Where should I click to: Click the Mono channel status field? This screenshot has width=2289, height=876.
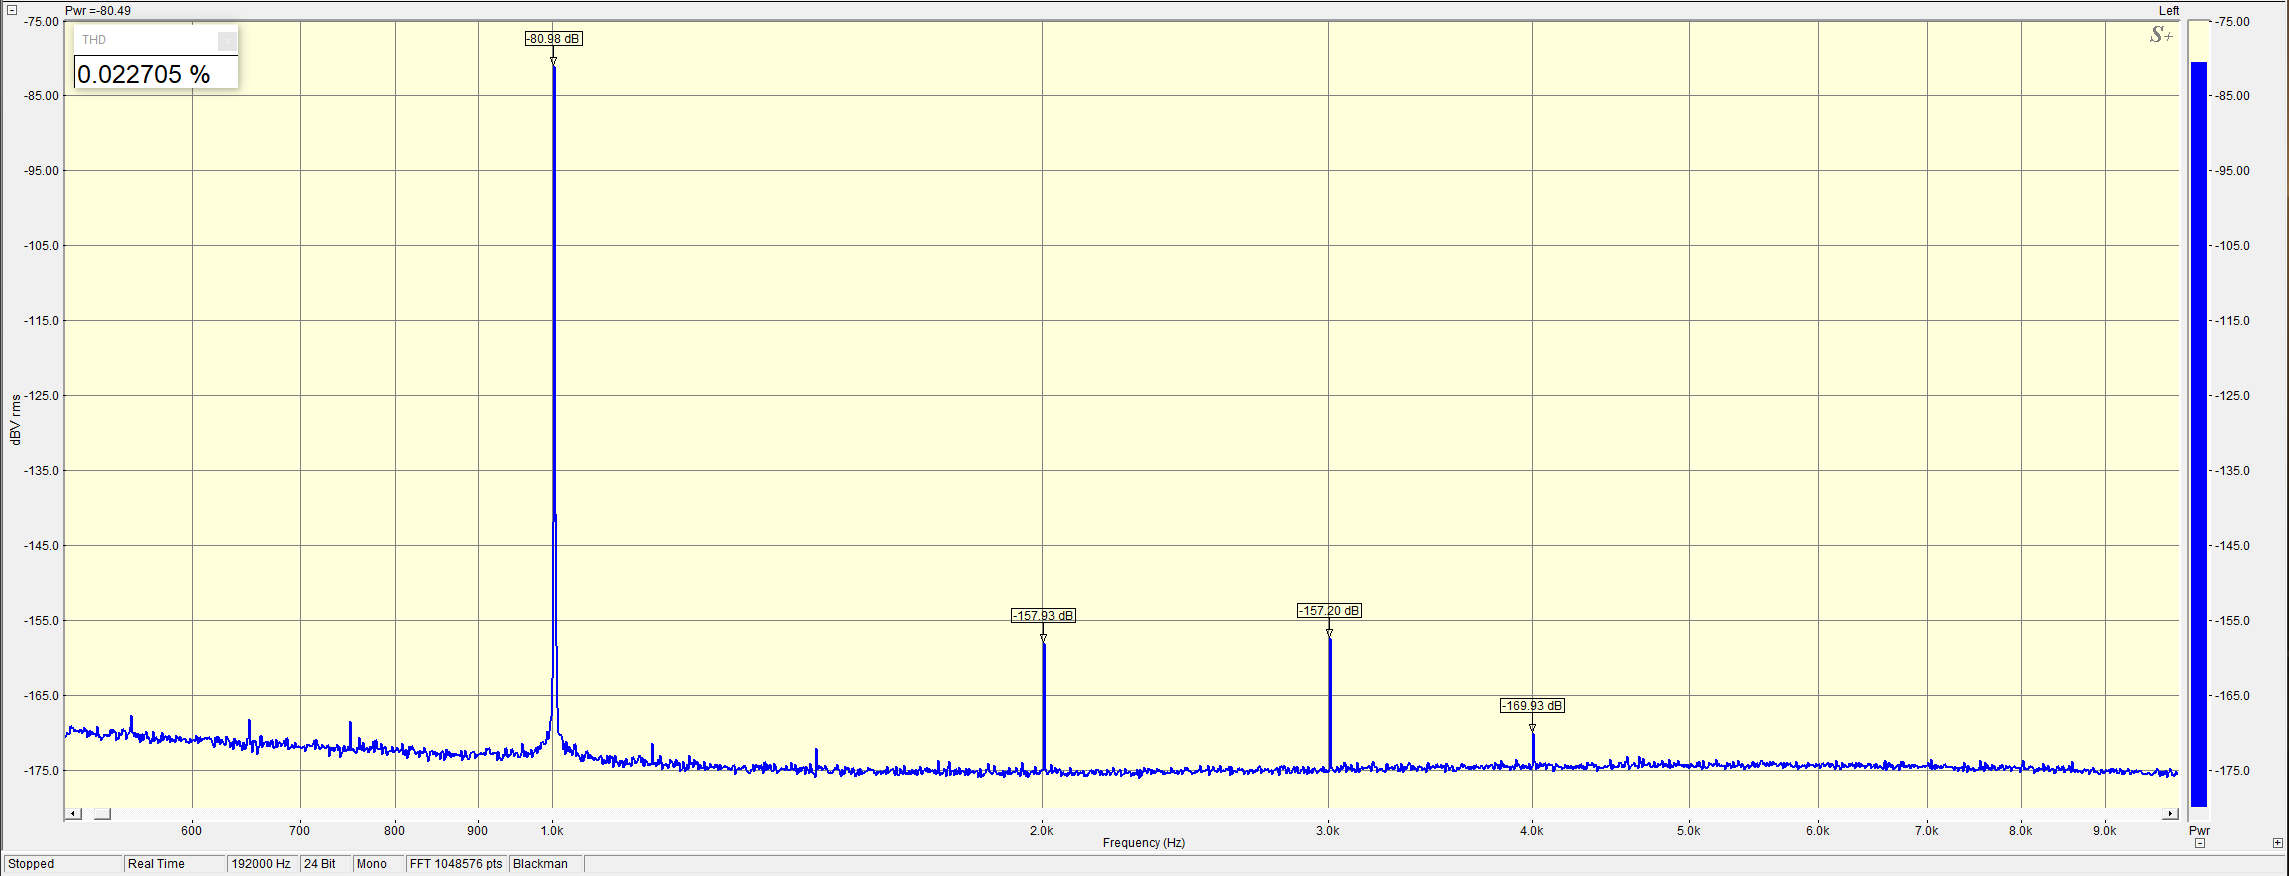click(x=379, y=864)
